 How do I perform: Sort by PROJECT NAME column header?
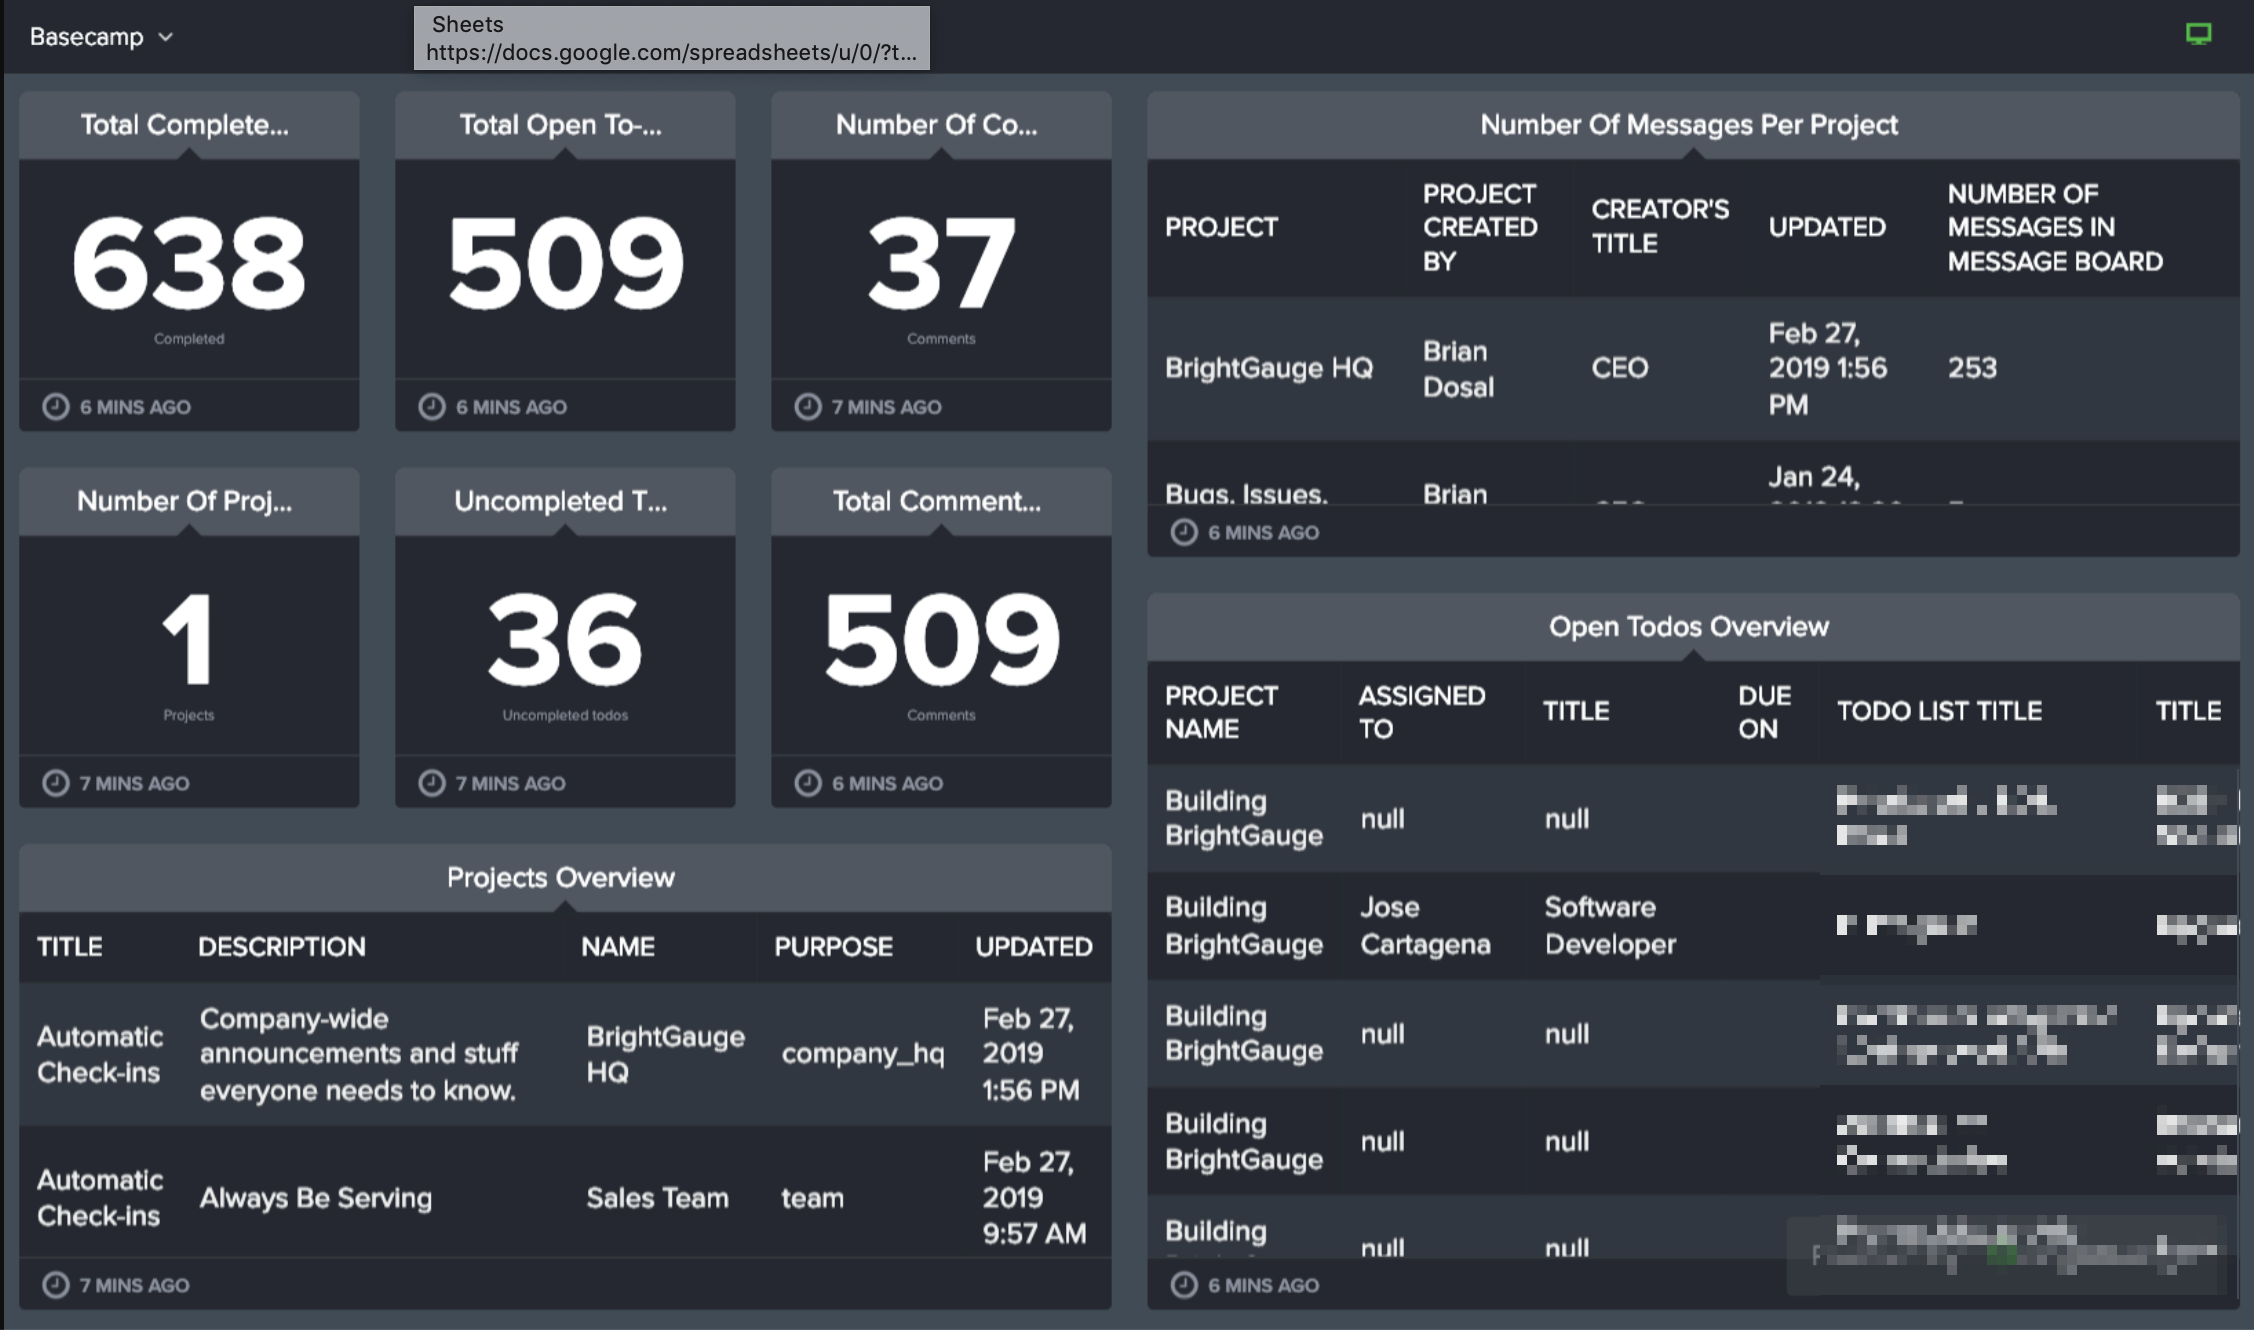point(1221,712)
